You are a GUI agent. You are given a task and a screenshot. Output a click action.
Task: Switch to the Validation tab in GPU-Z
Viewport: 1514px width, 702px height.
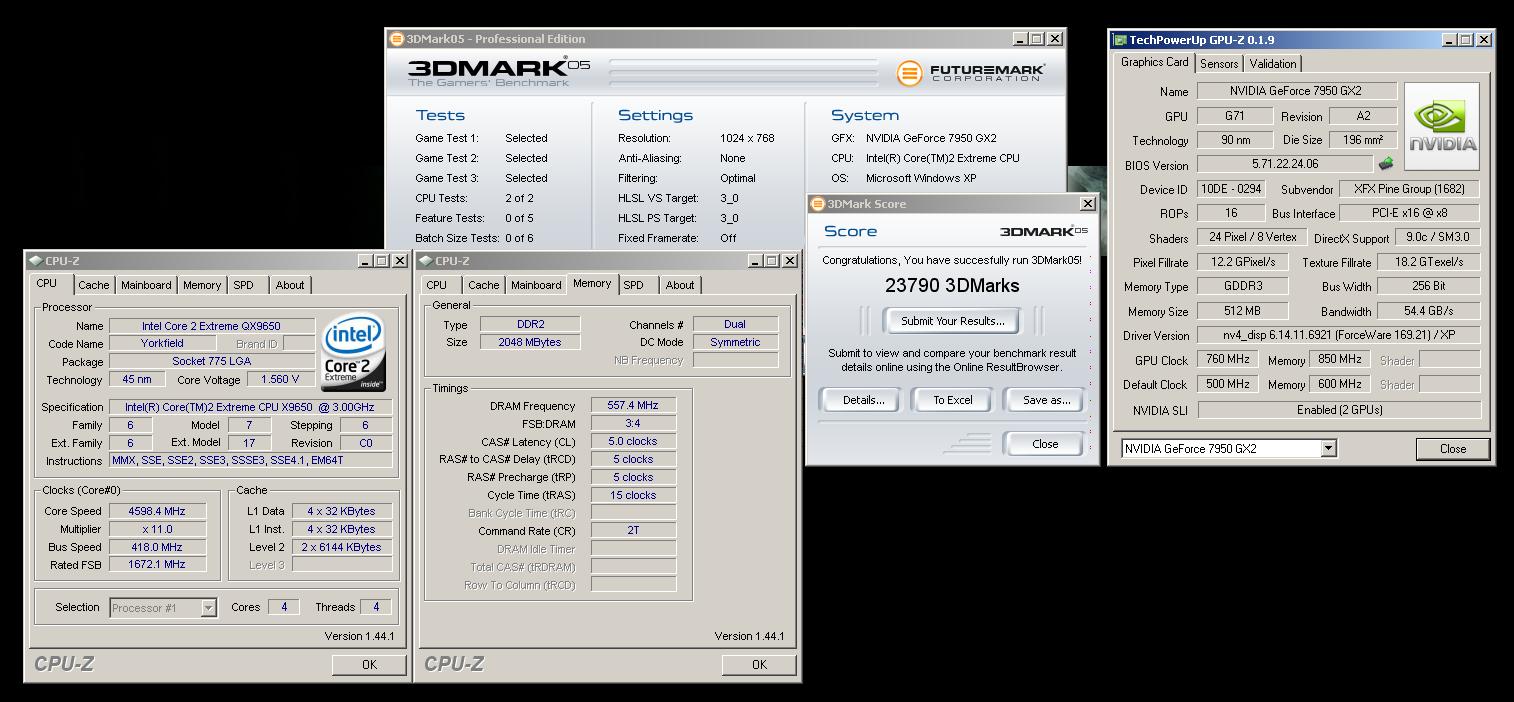pos(1273,63)
